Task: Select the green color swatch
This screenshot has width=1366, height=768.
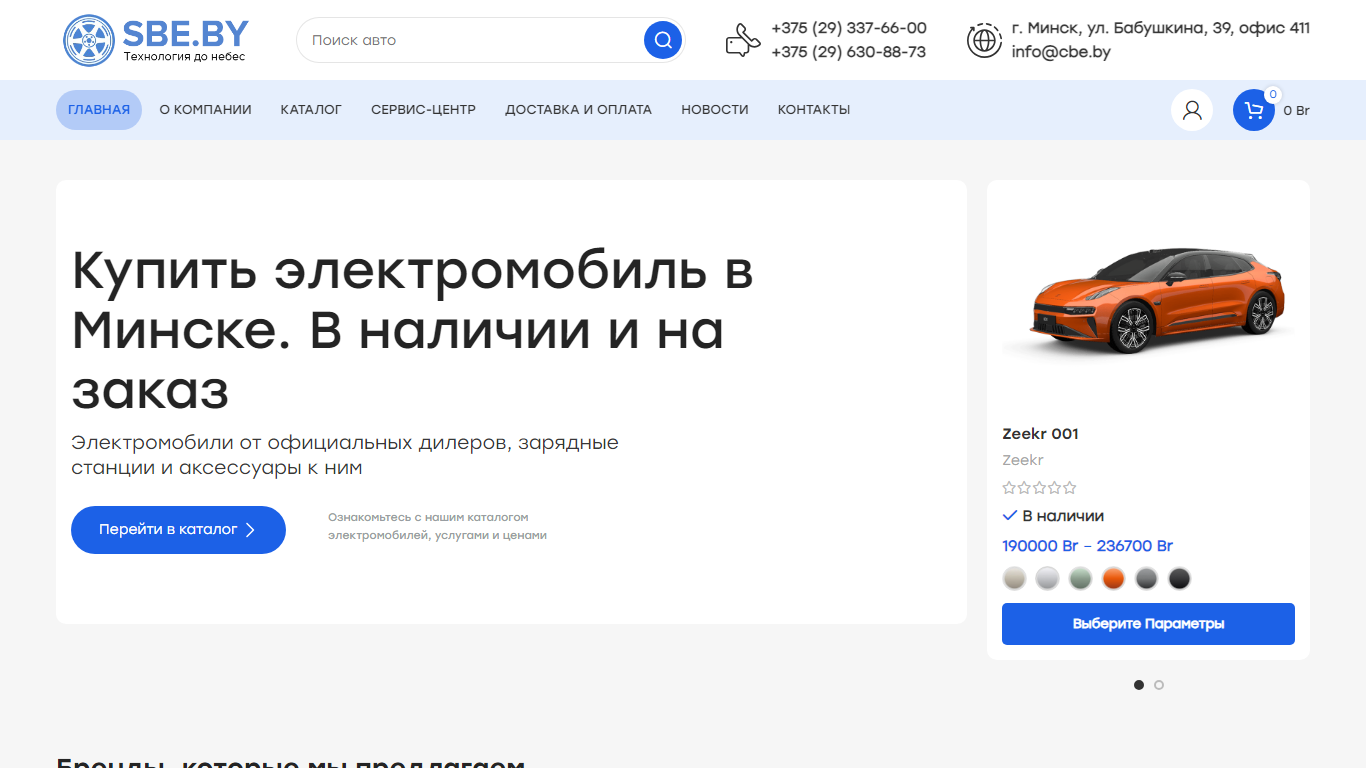Action: (1080, 578)
